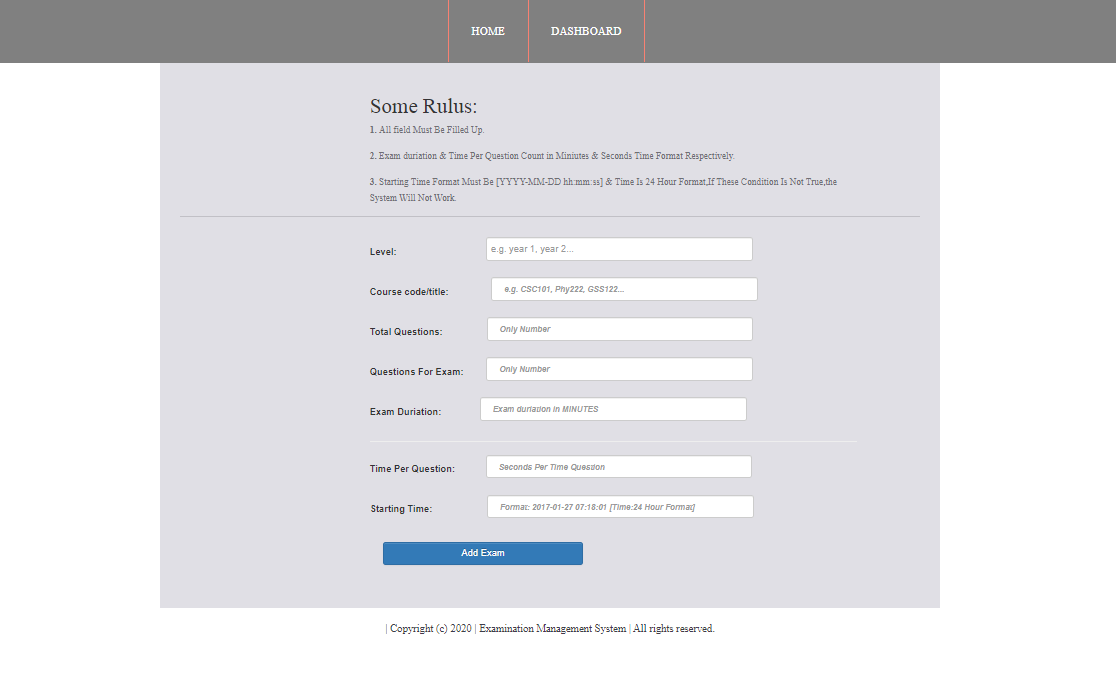Viewport: 1116px width, 675px height.
Task: Click the Examination Management System footer text
Action: click(552, 629)
